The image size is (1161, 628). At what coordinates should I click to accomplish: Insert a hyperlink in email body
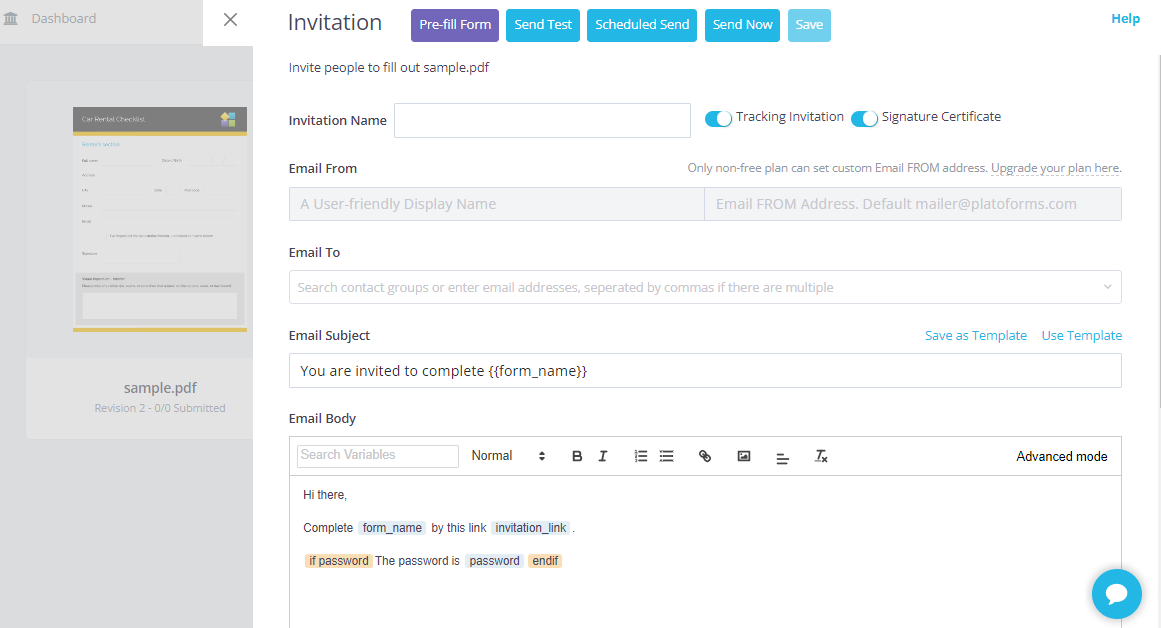click(x=705, y=456)
